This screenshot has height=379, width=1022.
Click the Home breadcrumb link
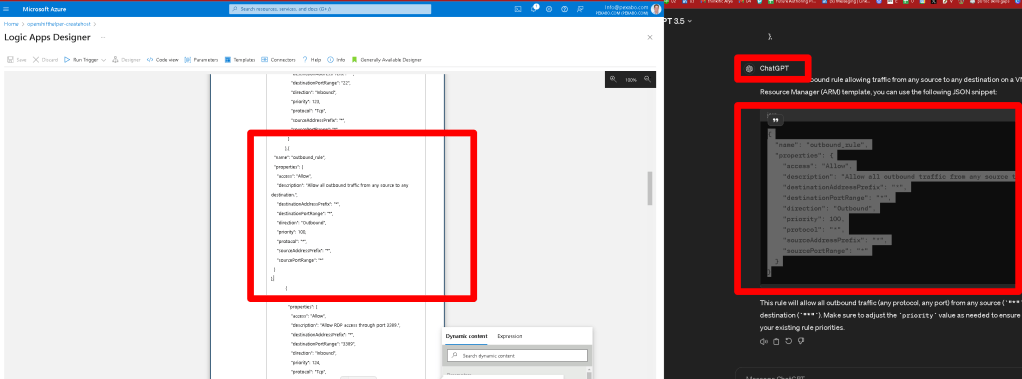point(11,23)
